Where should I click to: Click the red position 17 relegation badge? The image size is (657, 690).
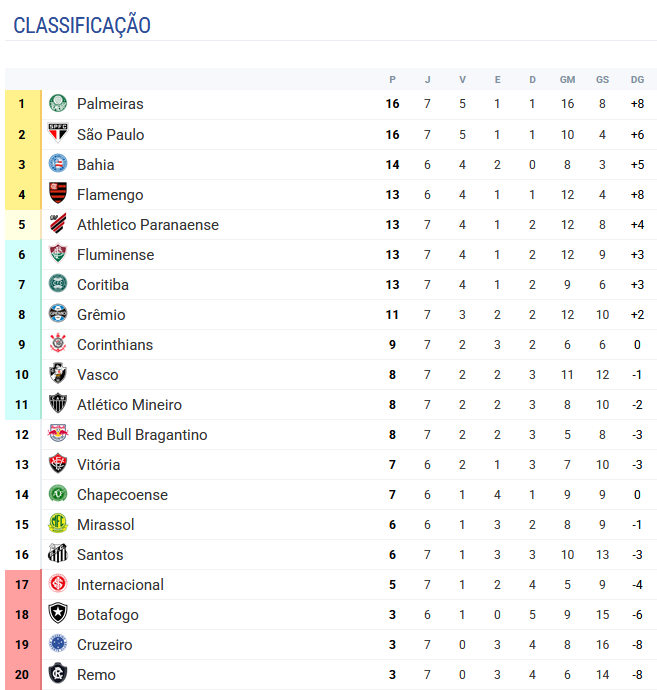click(x=21, y=584)
